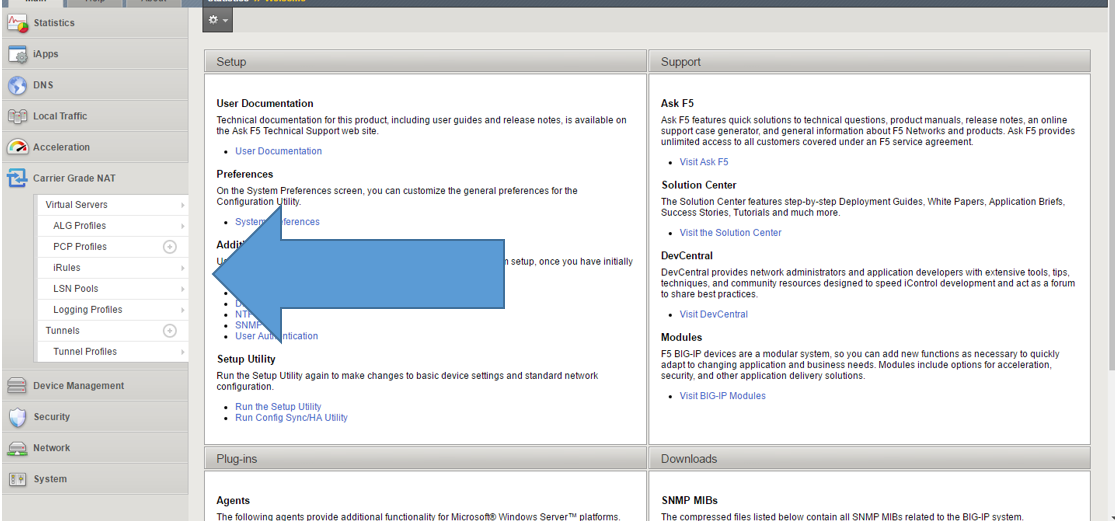Screen dimensions: 1115x521
Task: Expand the Tunnel Profiles submenu arrow
Action: (182, 352)
